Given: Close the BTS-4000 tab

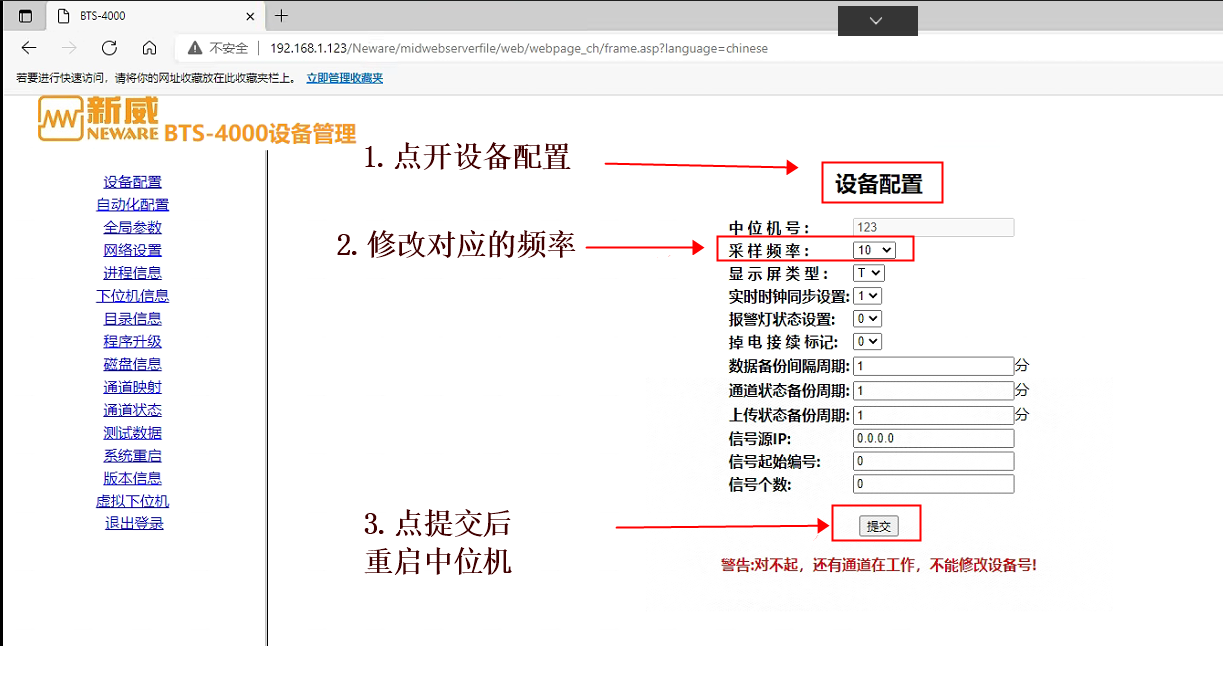Looking at the screenshot, I should [x=249, y=16].
